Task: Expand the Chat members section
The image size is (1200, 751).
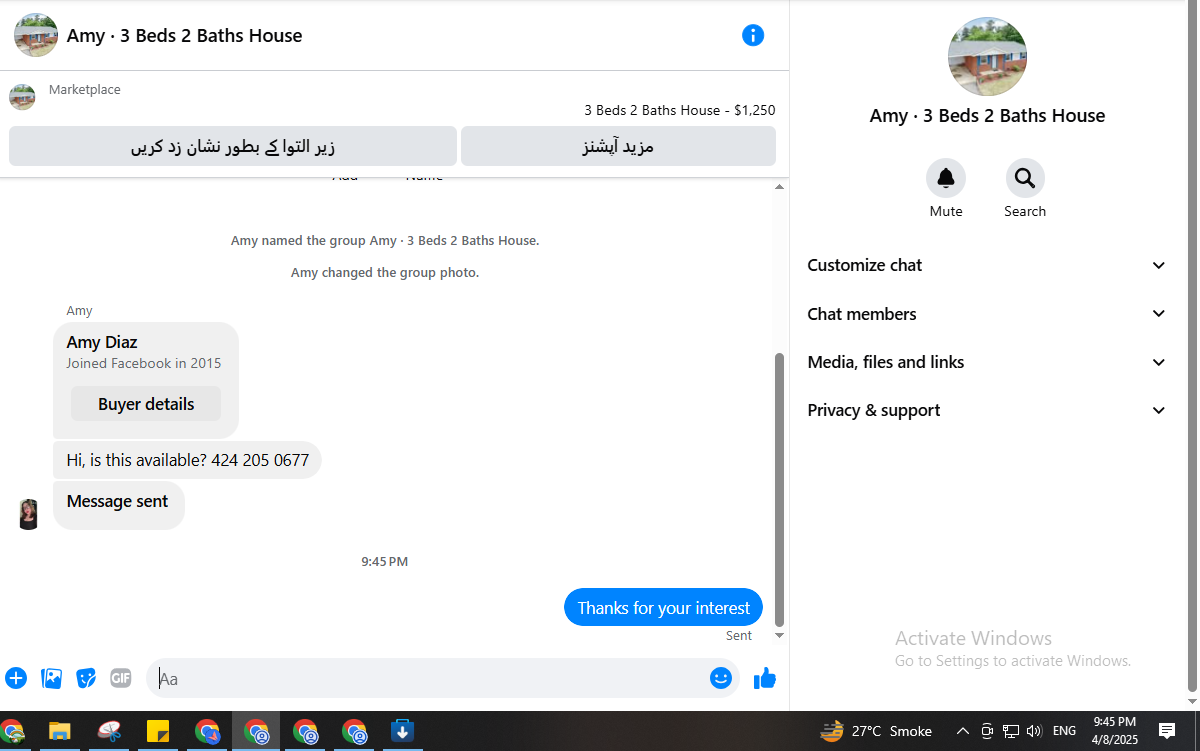Action: tap(987, 314)
